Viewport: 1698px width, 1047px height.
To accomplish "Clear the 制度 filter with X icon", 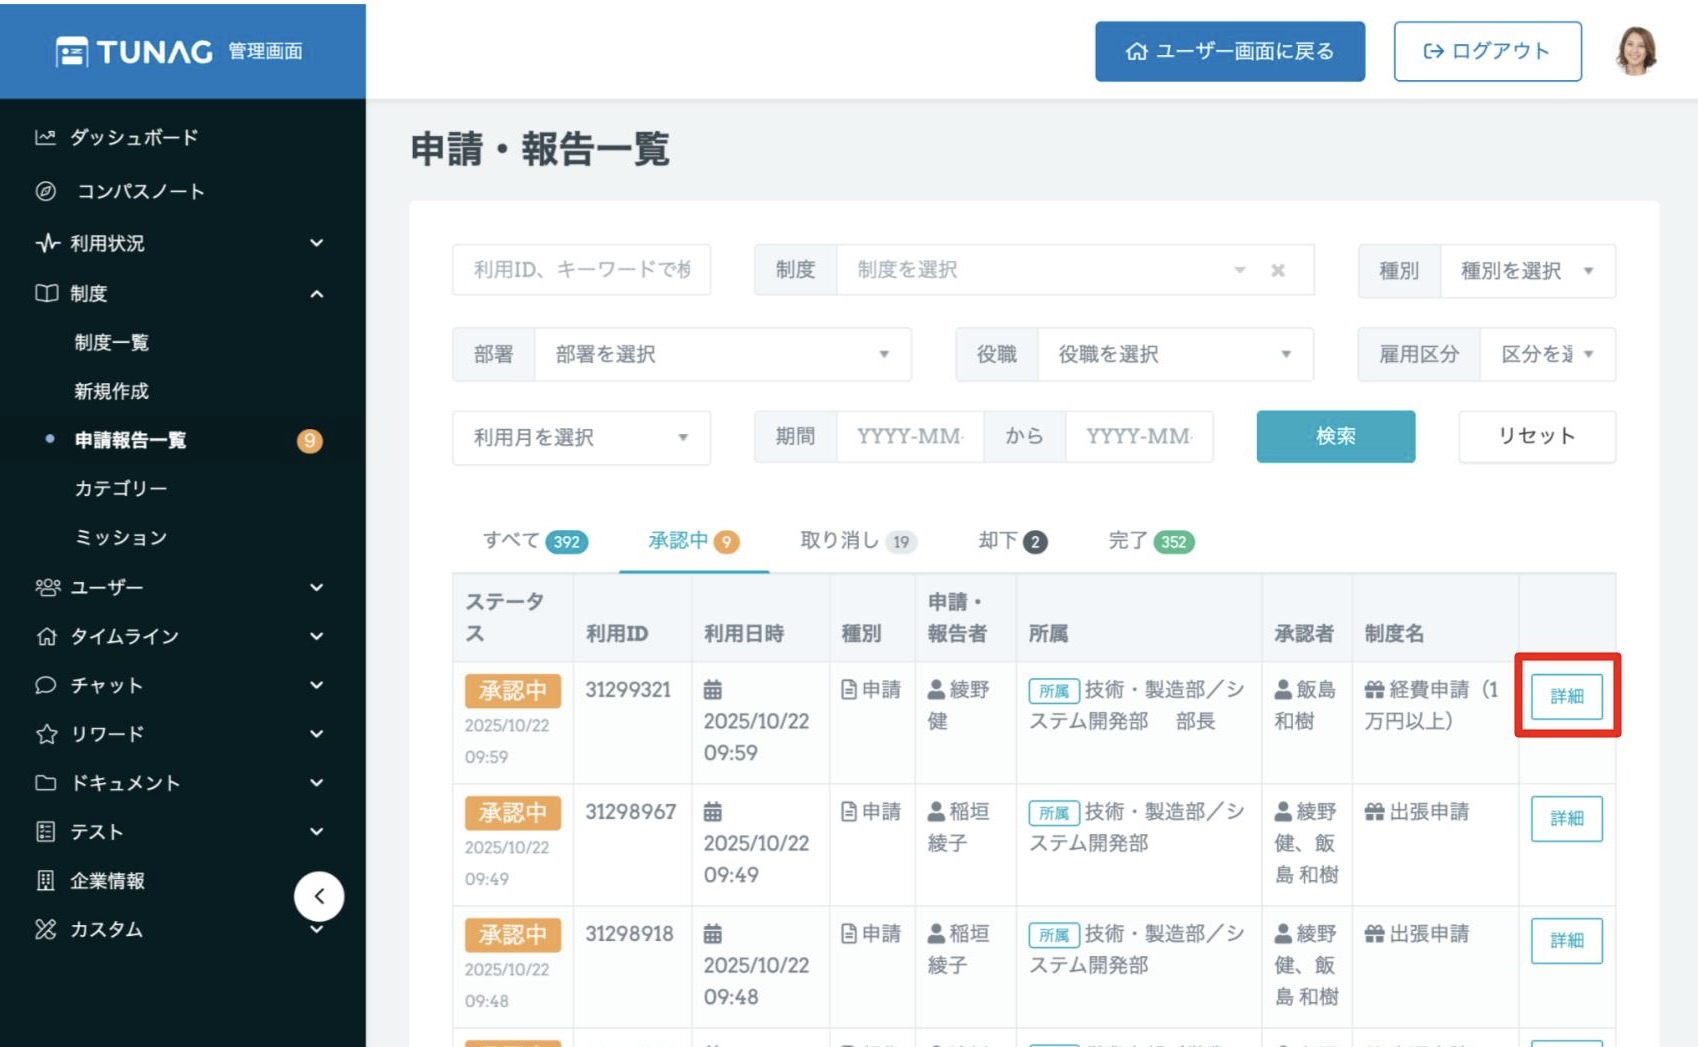I will click(x=1277, y=270).
